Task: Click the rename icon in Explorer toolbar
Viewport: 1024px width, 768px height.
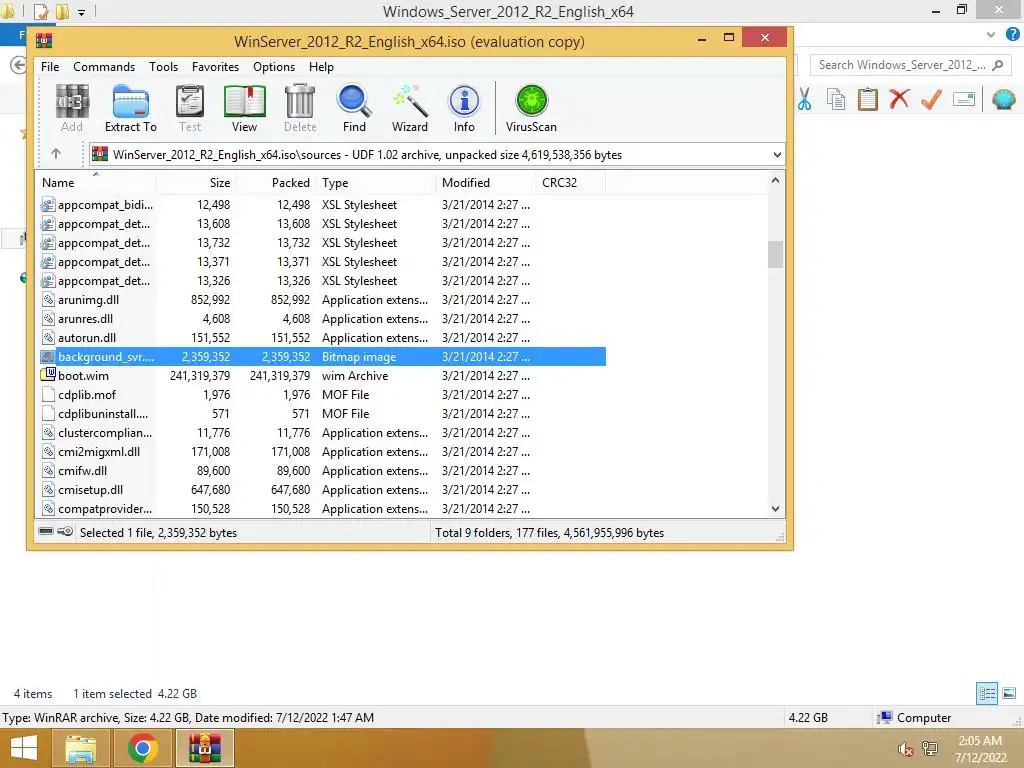Action: pyautogui.click(x=964, y=100)
